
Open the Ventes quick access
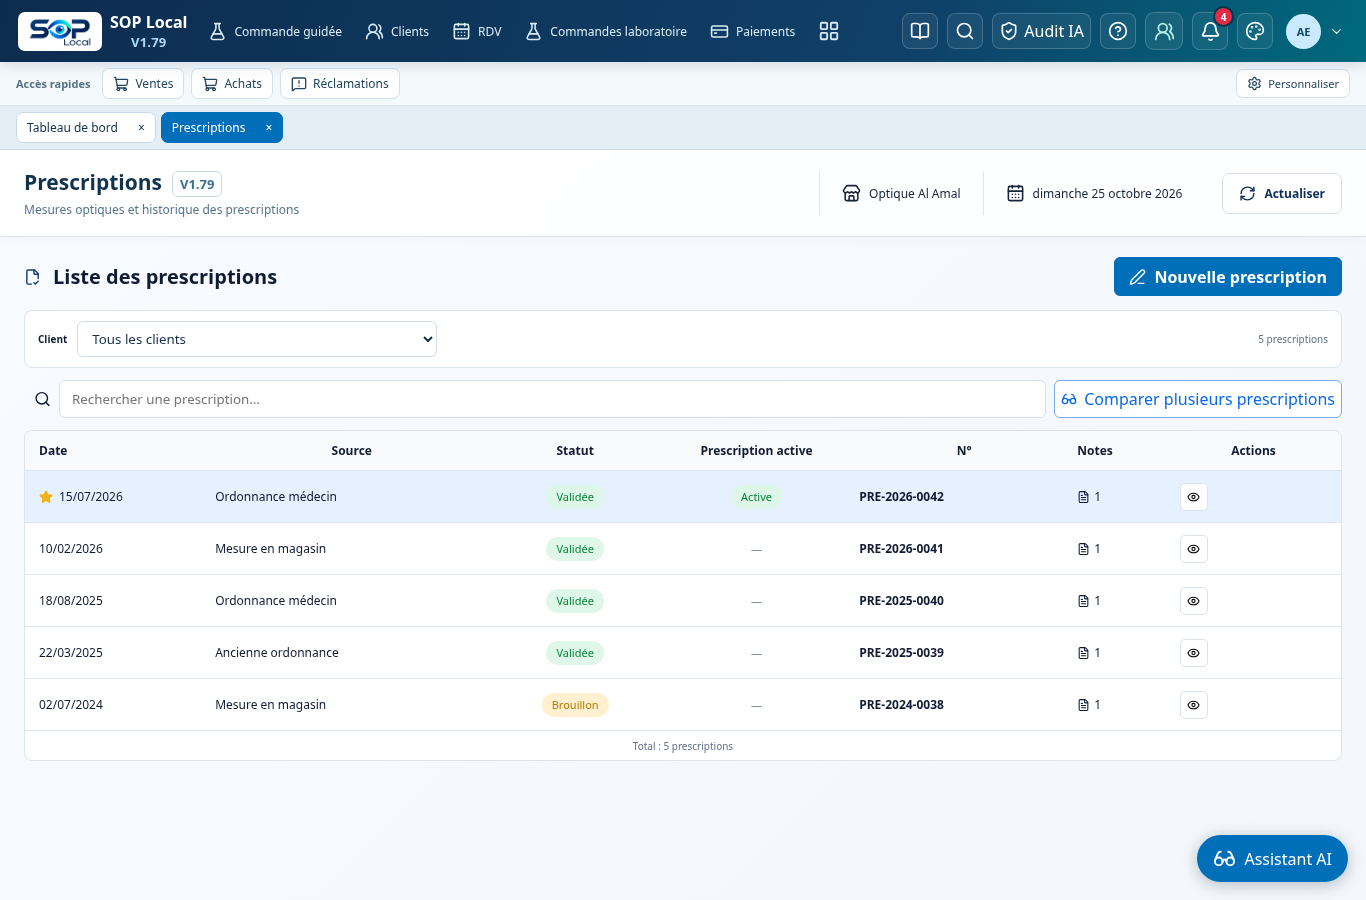[x=143, y=84]
